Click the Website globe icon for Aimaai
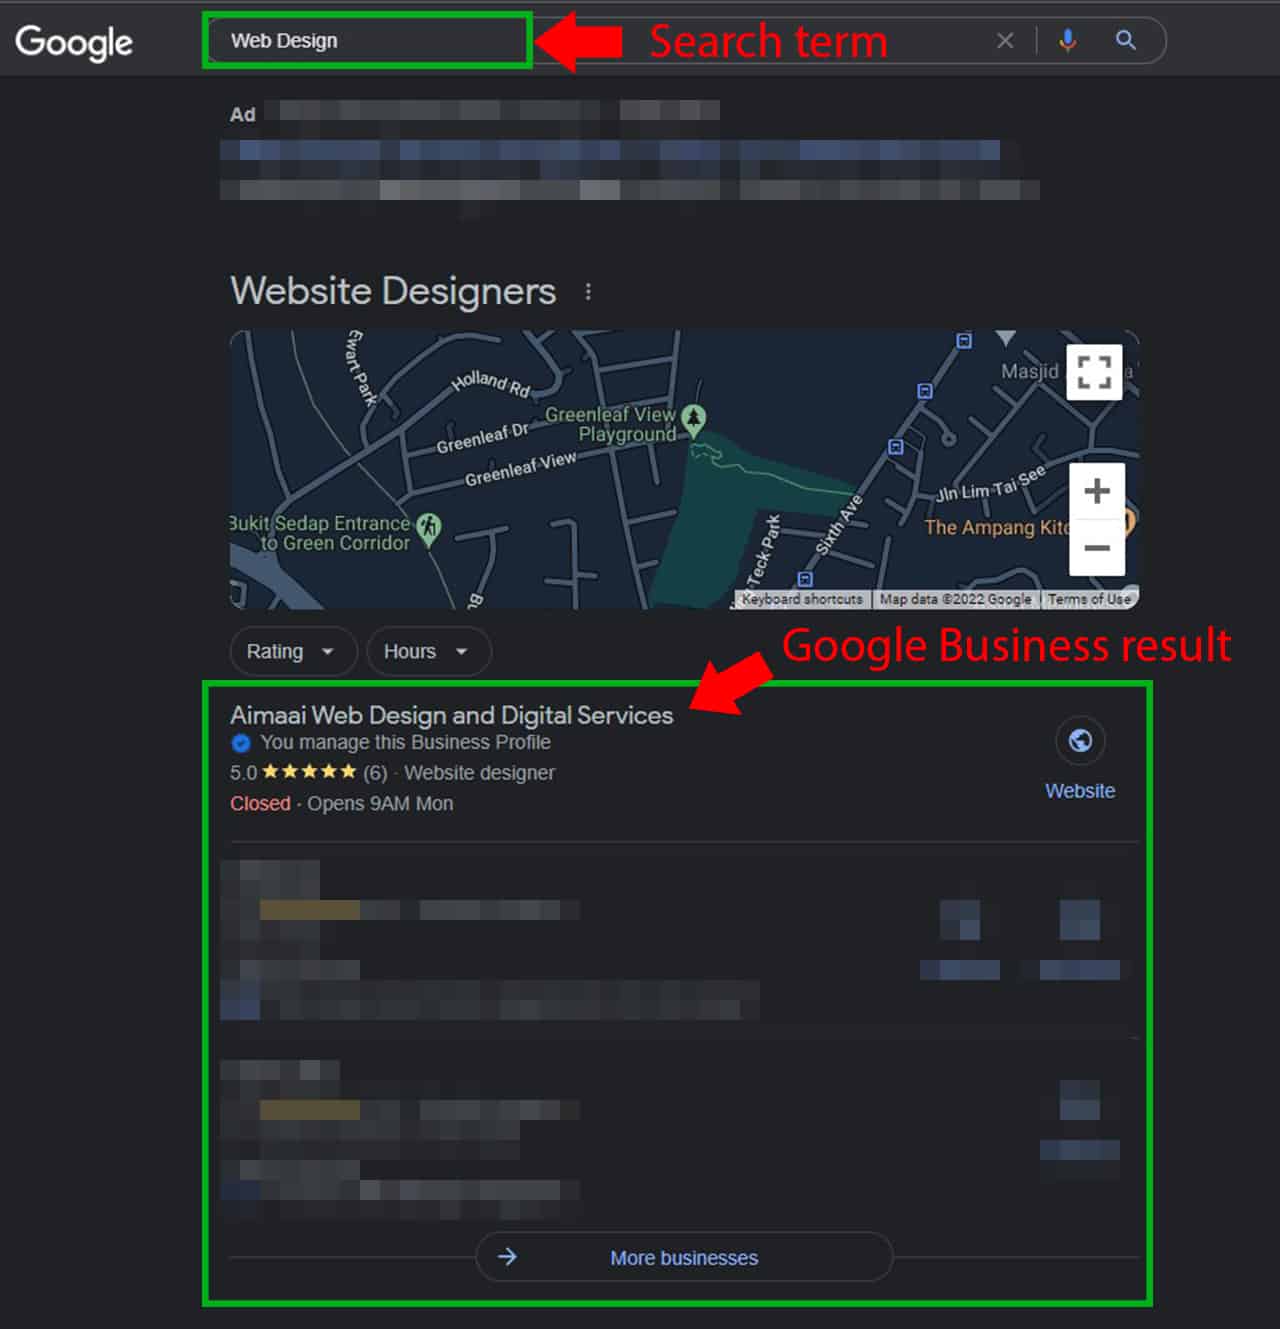 pos(1080,741)
